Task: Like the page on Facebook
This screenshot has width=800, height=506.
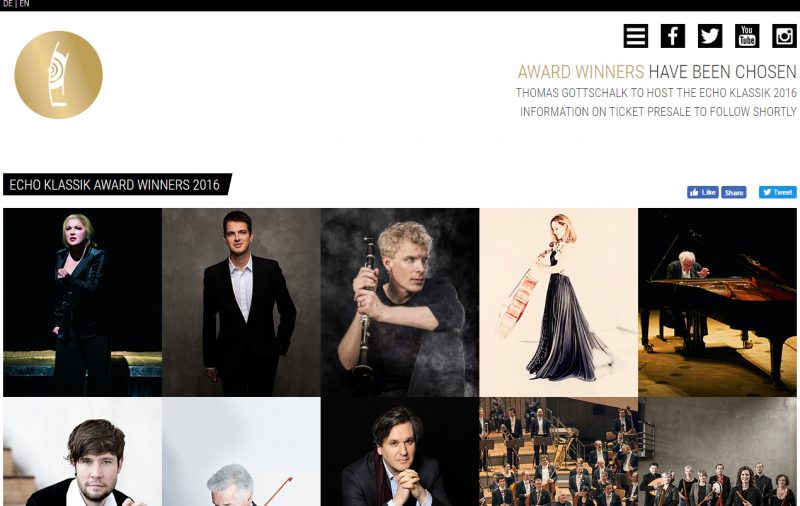Action: [x=703, y=192]
